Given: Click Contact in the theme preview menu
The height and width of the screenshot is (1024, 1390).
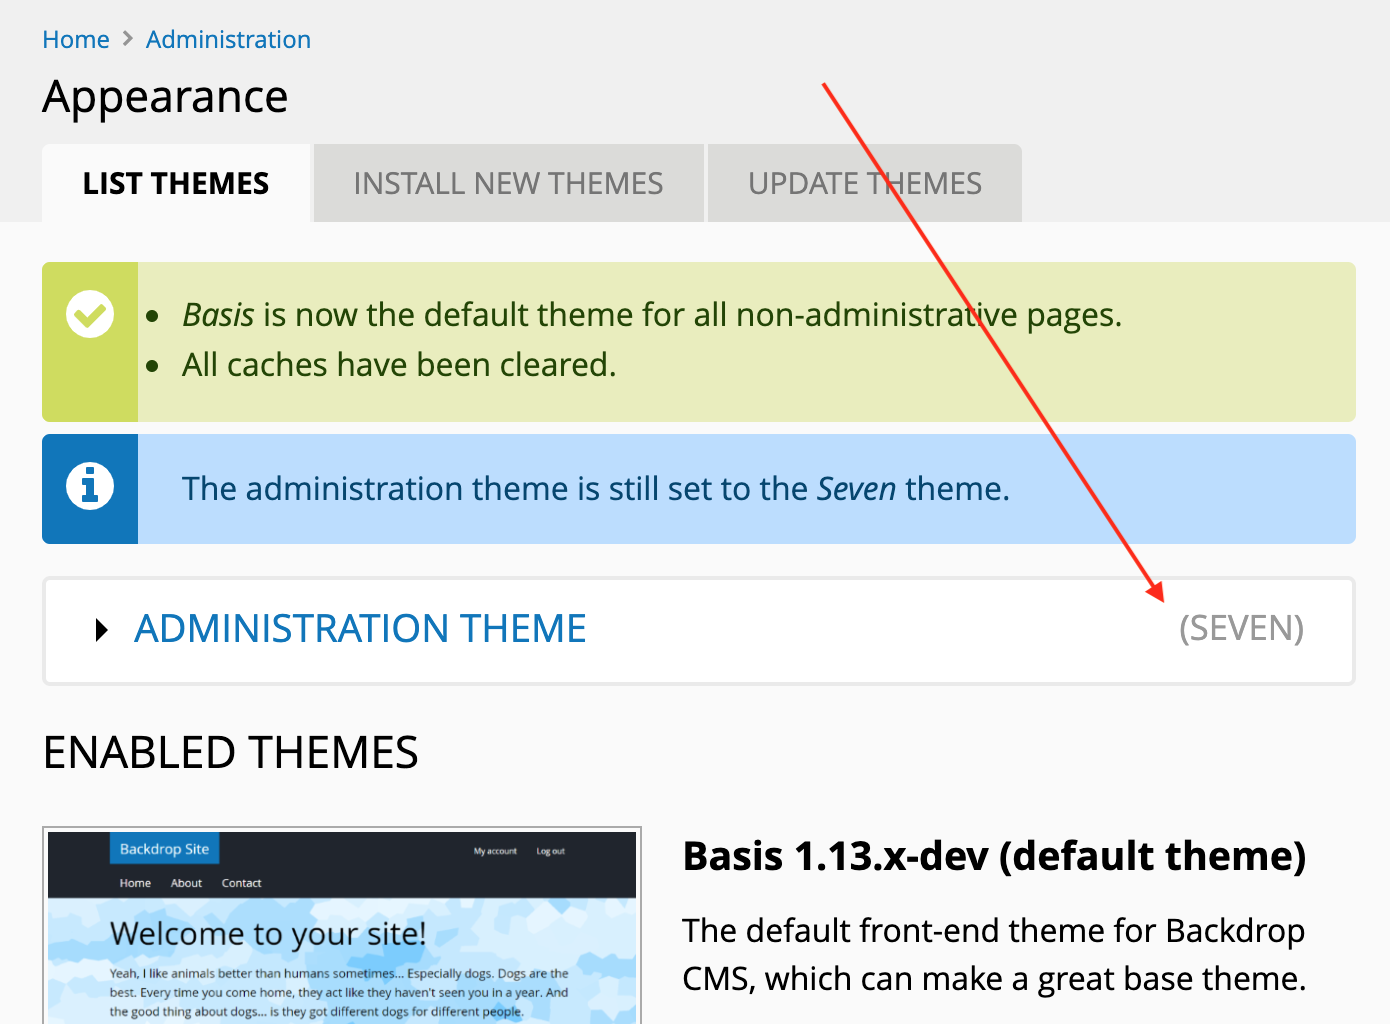Looking at the screenshot, I should (x=241, y=883).
